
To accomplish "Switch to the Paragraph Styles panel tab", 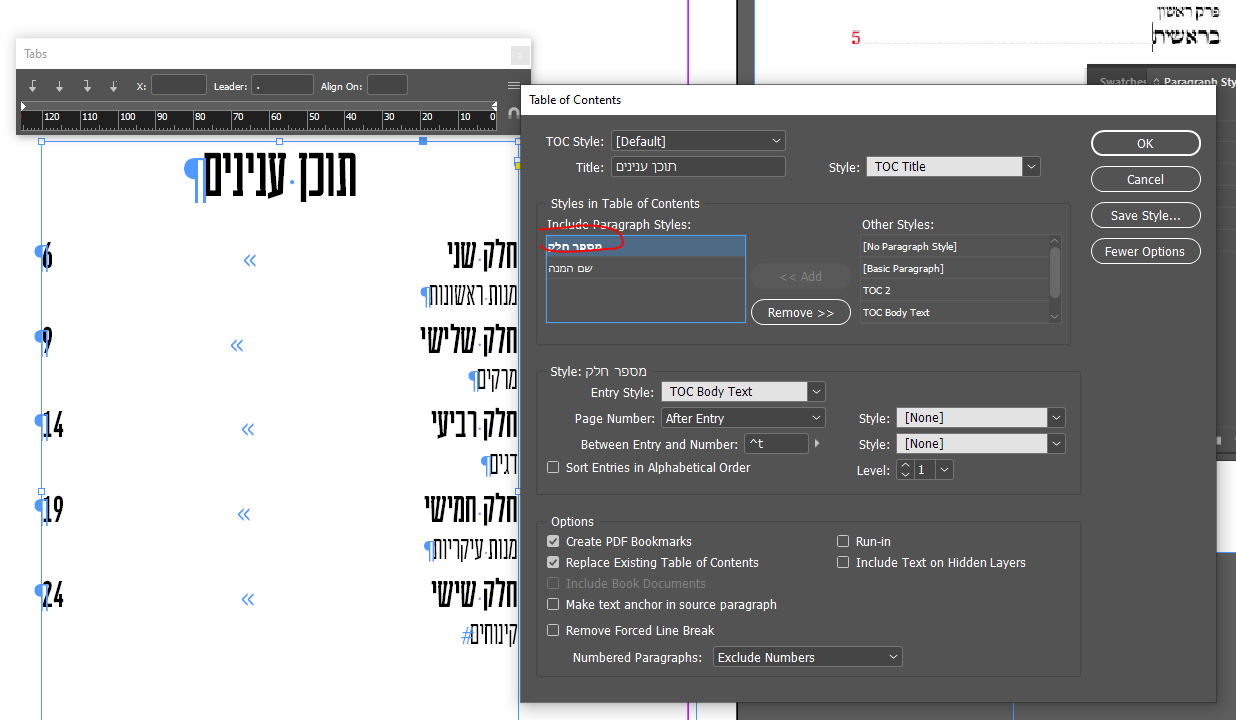I will tap(1198, 82).
